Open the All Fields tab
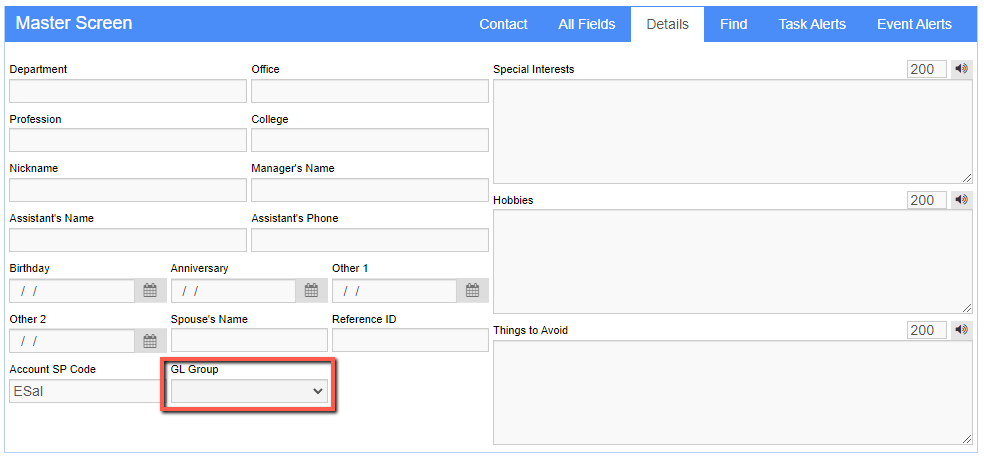This screenshot has height=456, width=984. [x=587, y=24]
